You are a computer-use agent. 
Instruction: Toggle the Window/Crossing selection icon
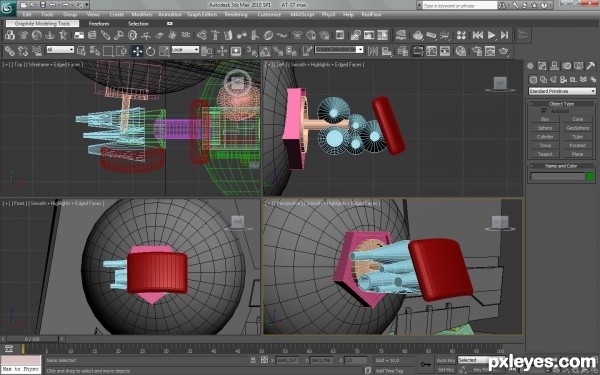point(121,51)
